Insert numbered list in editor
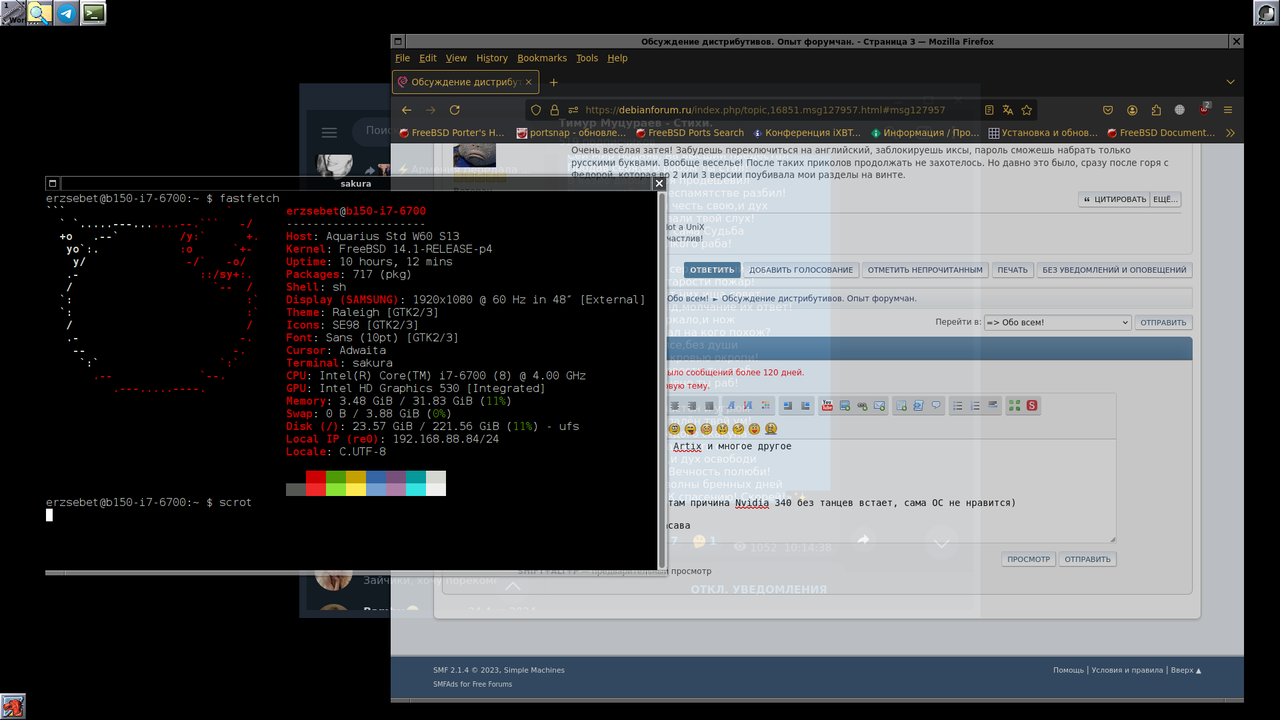Image resolution: width=1280 pixels, height=720 pixels. [975, 405]
